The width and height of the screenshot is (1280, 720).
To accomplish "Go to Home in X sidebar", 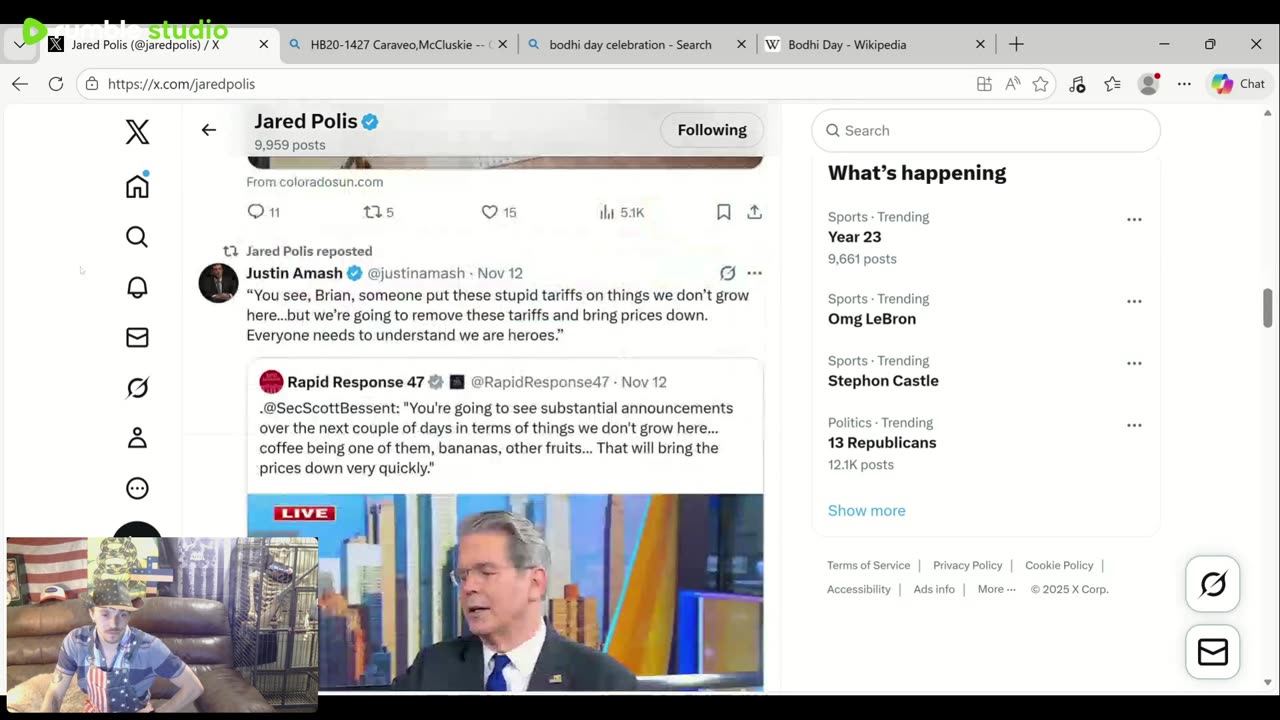I will (x=137, y=186).
